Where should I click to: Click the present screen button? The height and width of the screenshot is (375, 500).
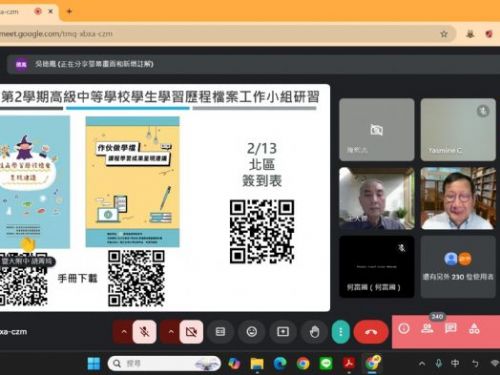click(283, 332)
